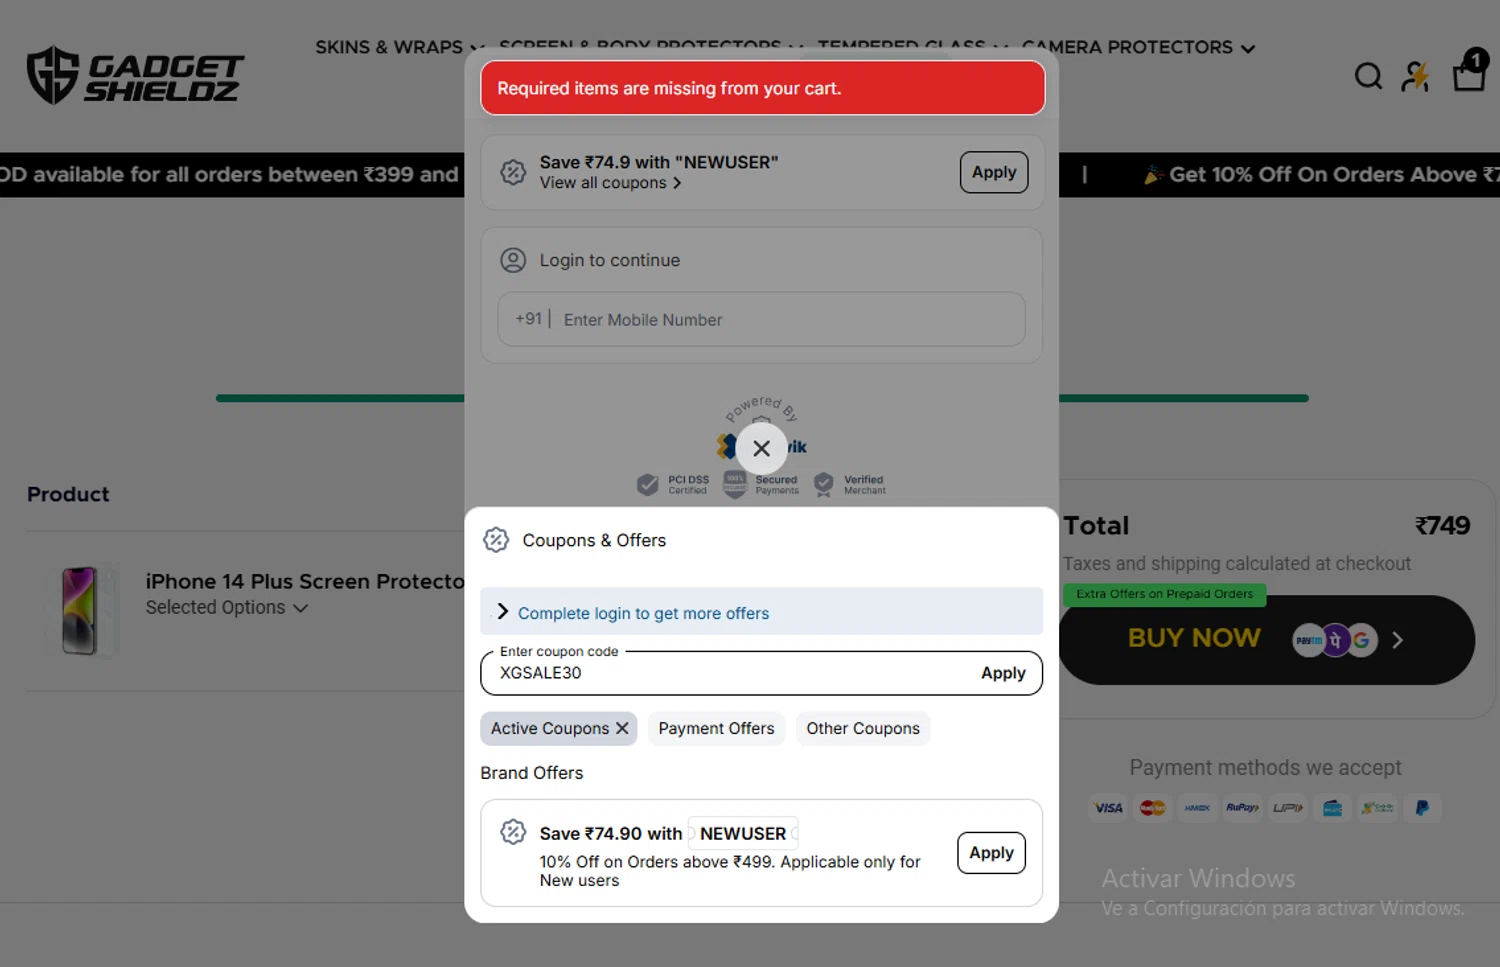Apply NEWUSER coupon in Brand Offers card

(x=991, y=853)
